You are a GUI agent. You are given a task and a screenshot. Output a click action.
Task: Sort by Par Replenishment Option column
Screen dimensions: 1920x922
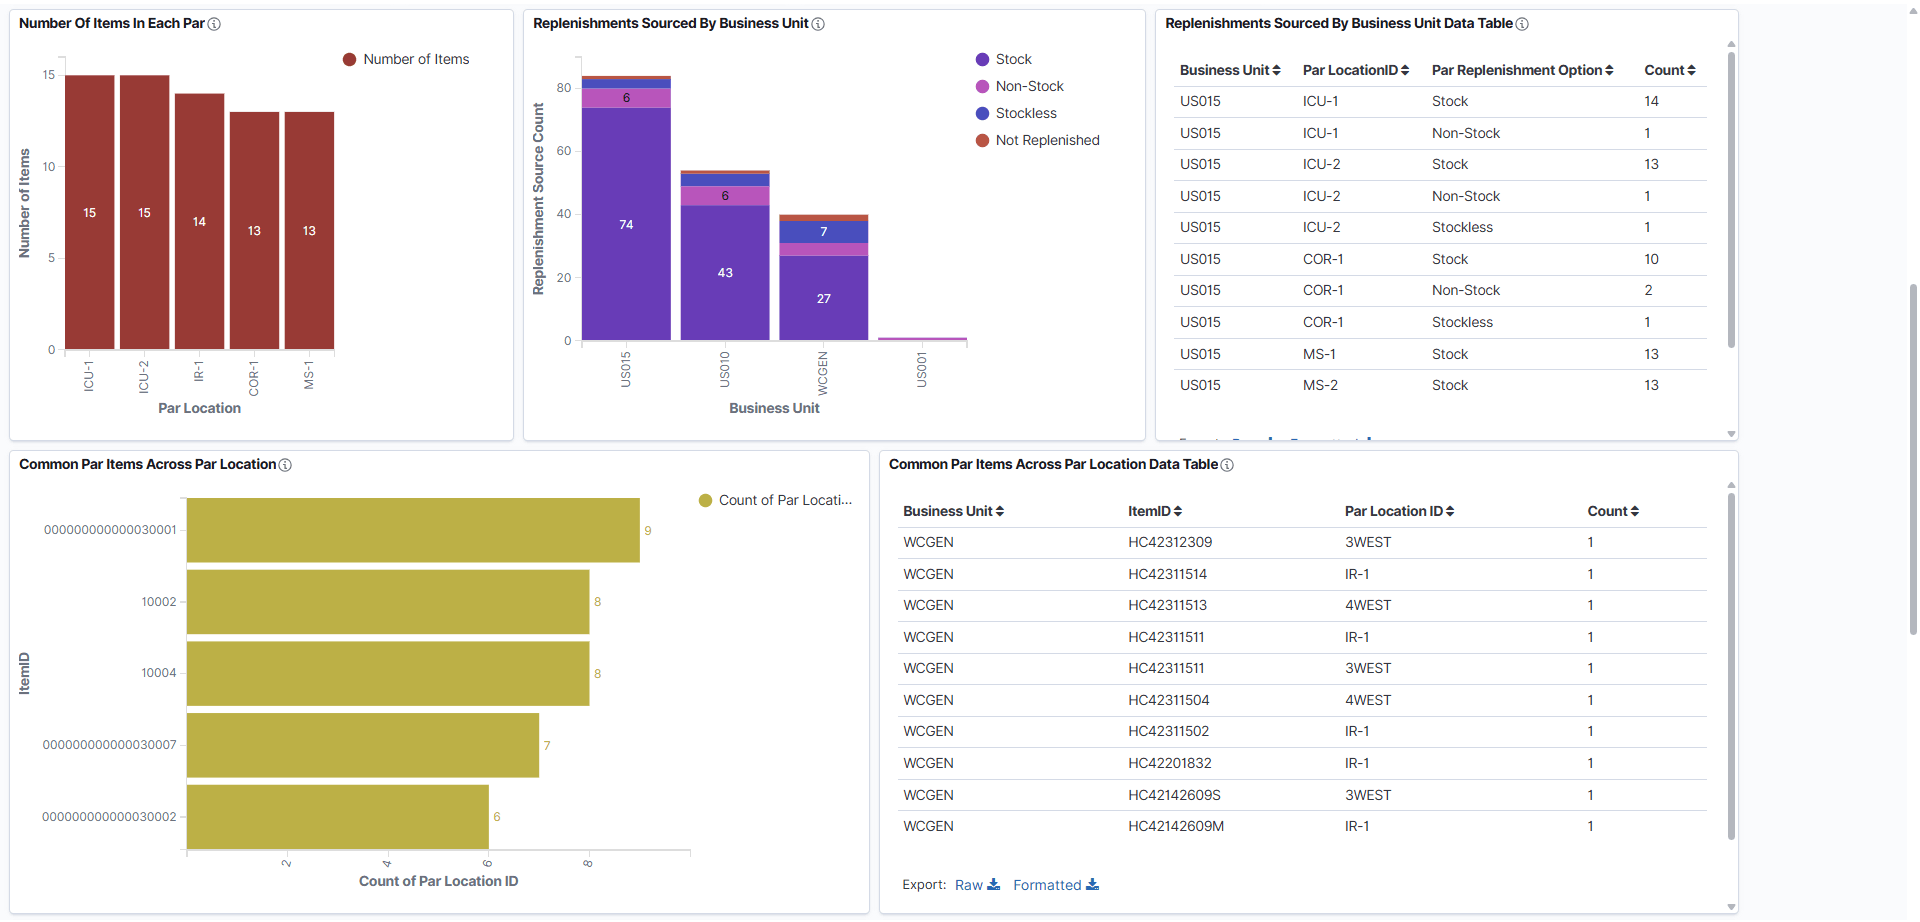pos(1607,70)
